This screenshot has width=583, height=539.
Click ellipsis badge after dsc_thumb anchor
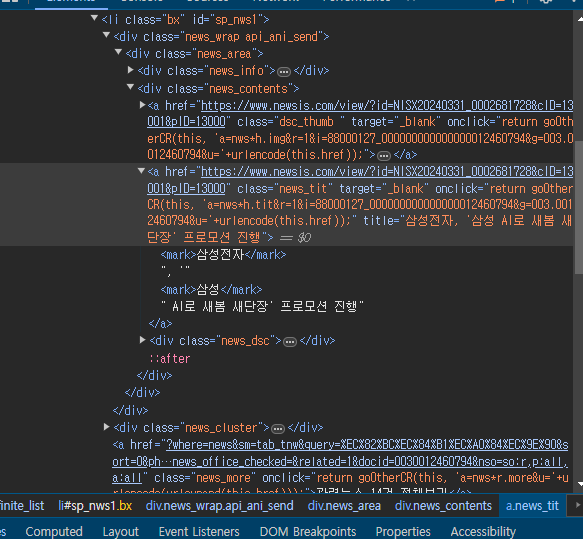click(x=384, y=155)
